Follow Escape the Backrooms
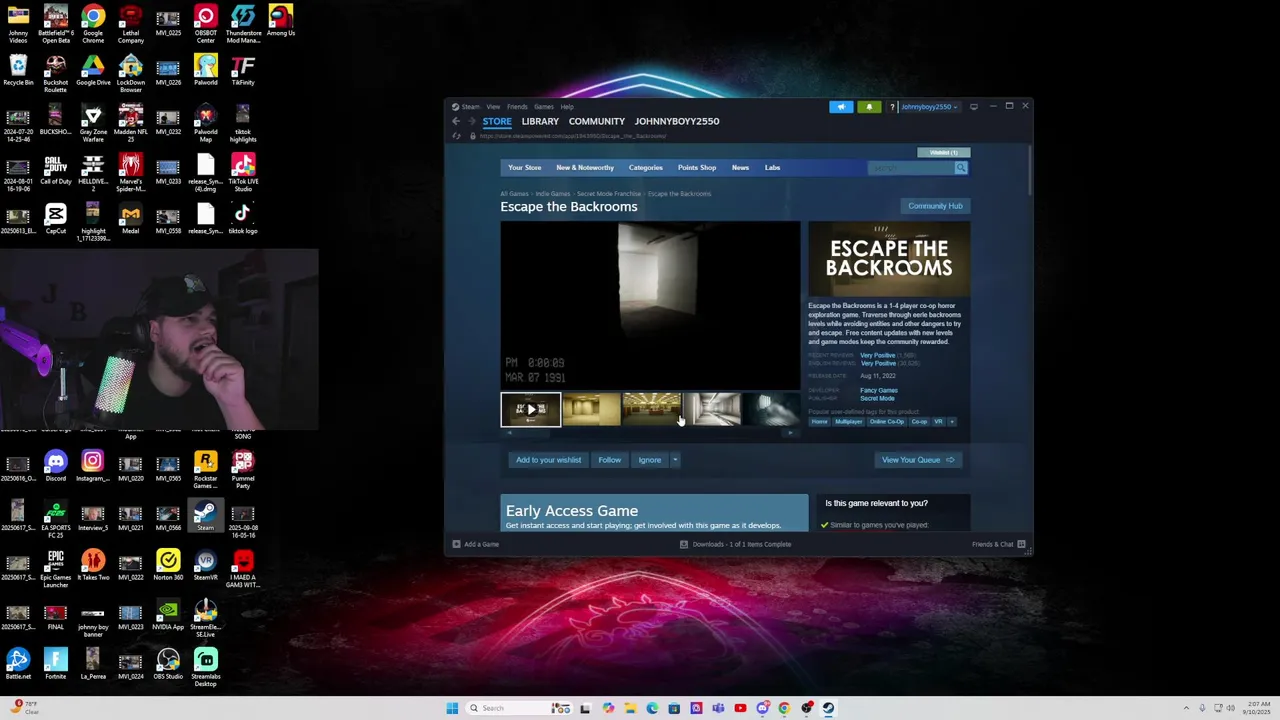1280x720 pixels. point(609,460)
